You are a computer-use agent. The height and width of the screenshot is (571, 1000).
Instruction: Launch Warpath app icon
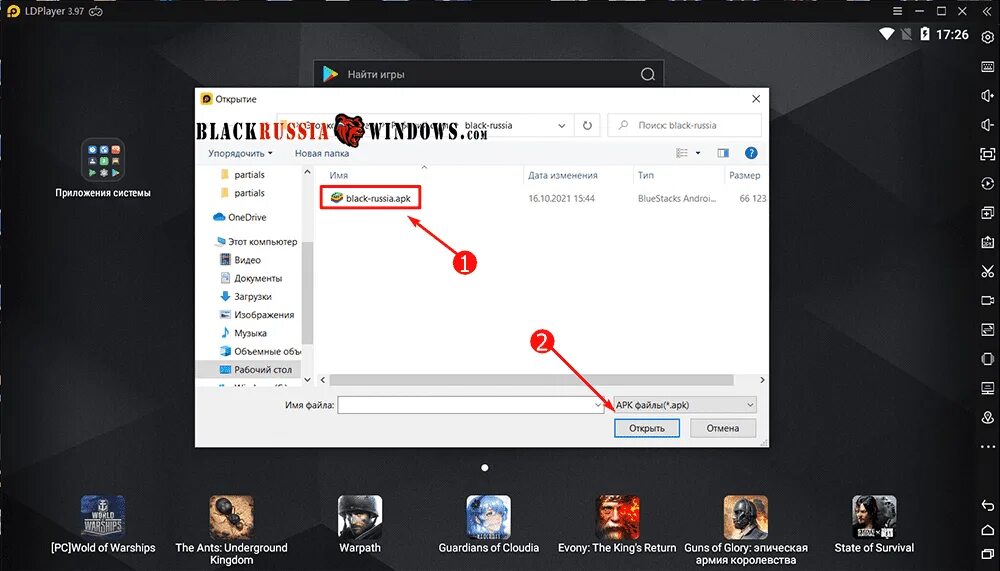coord(360,516)
